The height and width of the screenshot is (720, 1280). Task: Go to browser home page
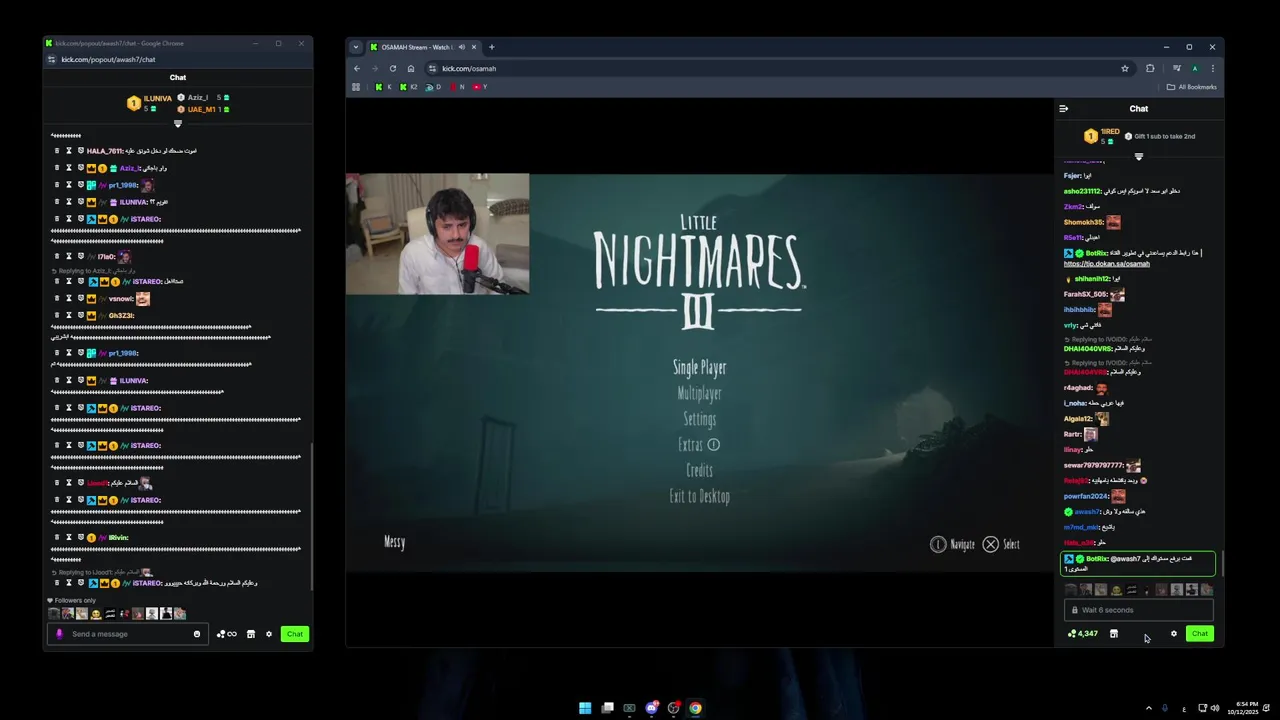pos(411,69)
